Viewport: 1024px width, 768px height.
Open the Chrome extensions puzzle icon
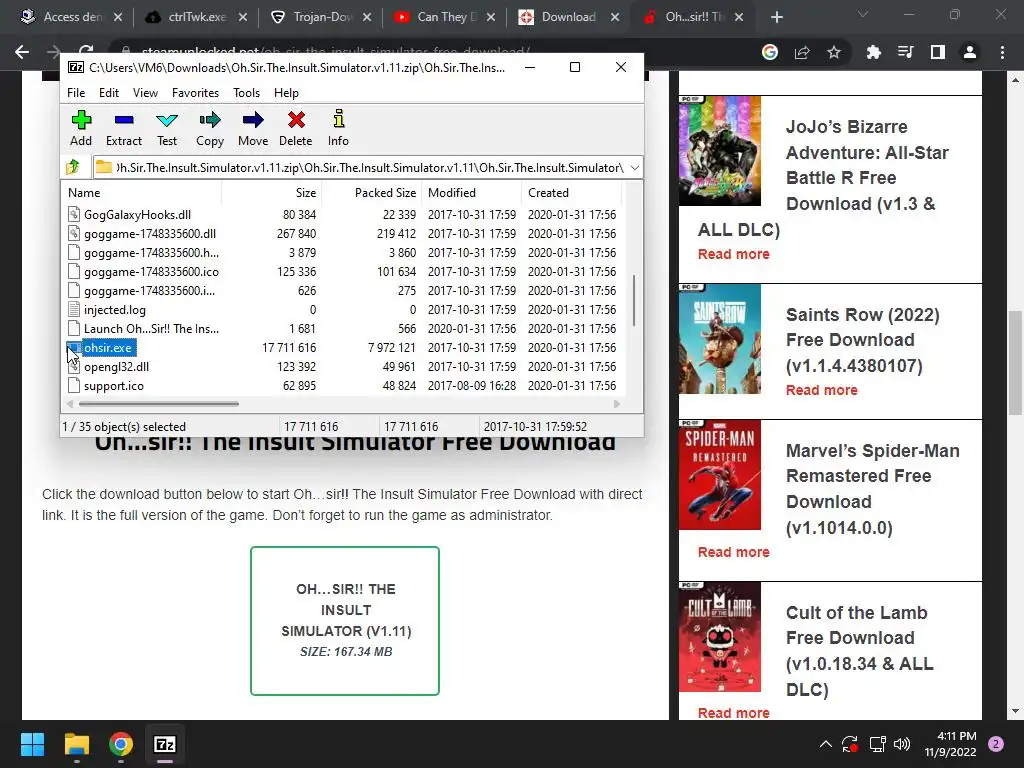[x=873, y=52]
